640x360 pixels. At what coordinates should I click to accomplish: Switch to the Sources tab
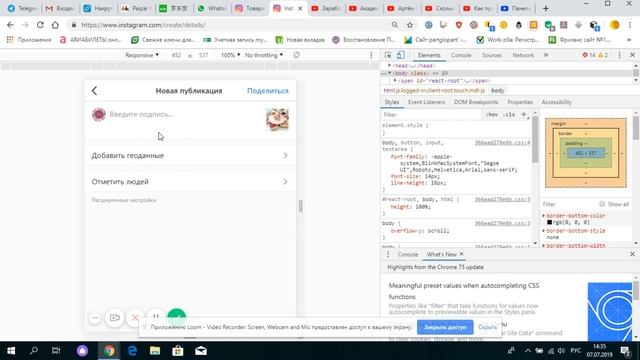pos(491,55)
